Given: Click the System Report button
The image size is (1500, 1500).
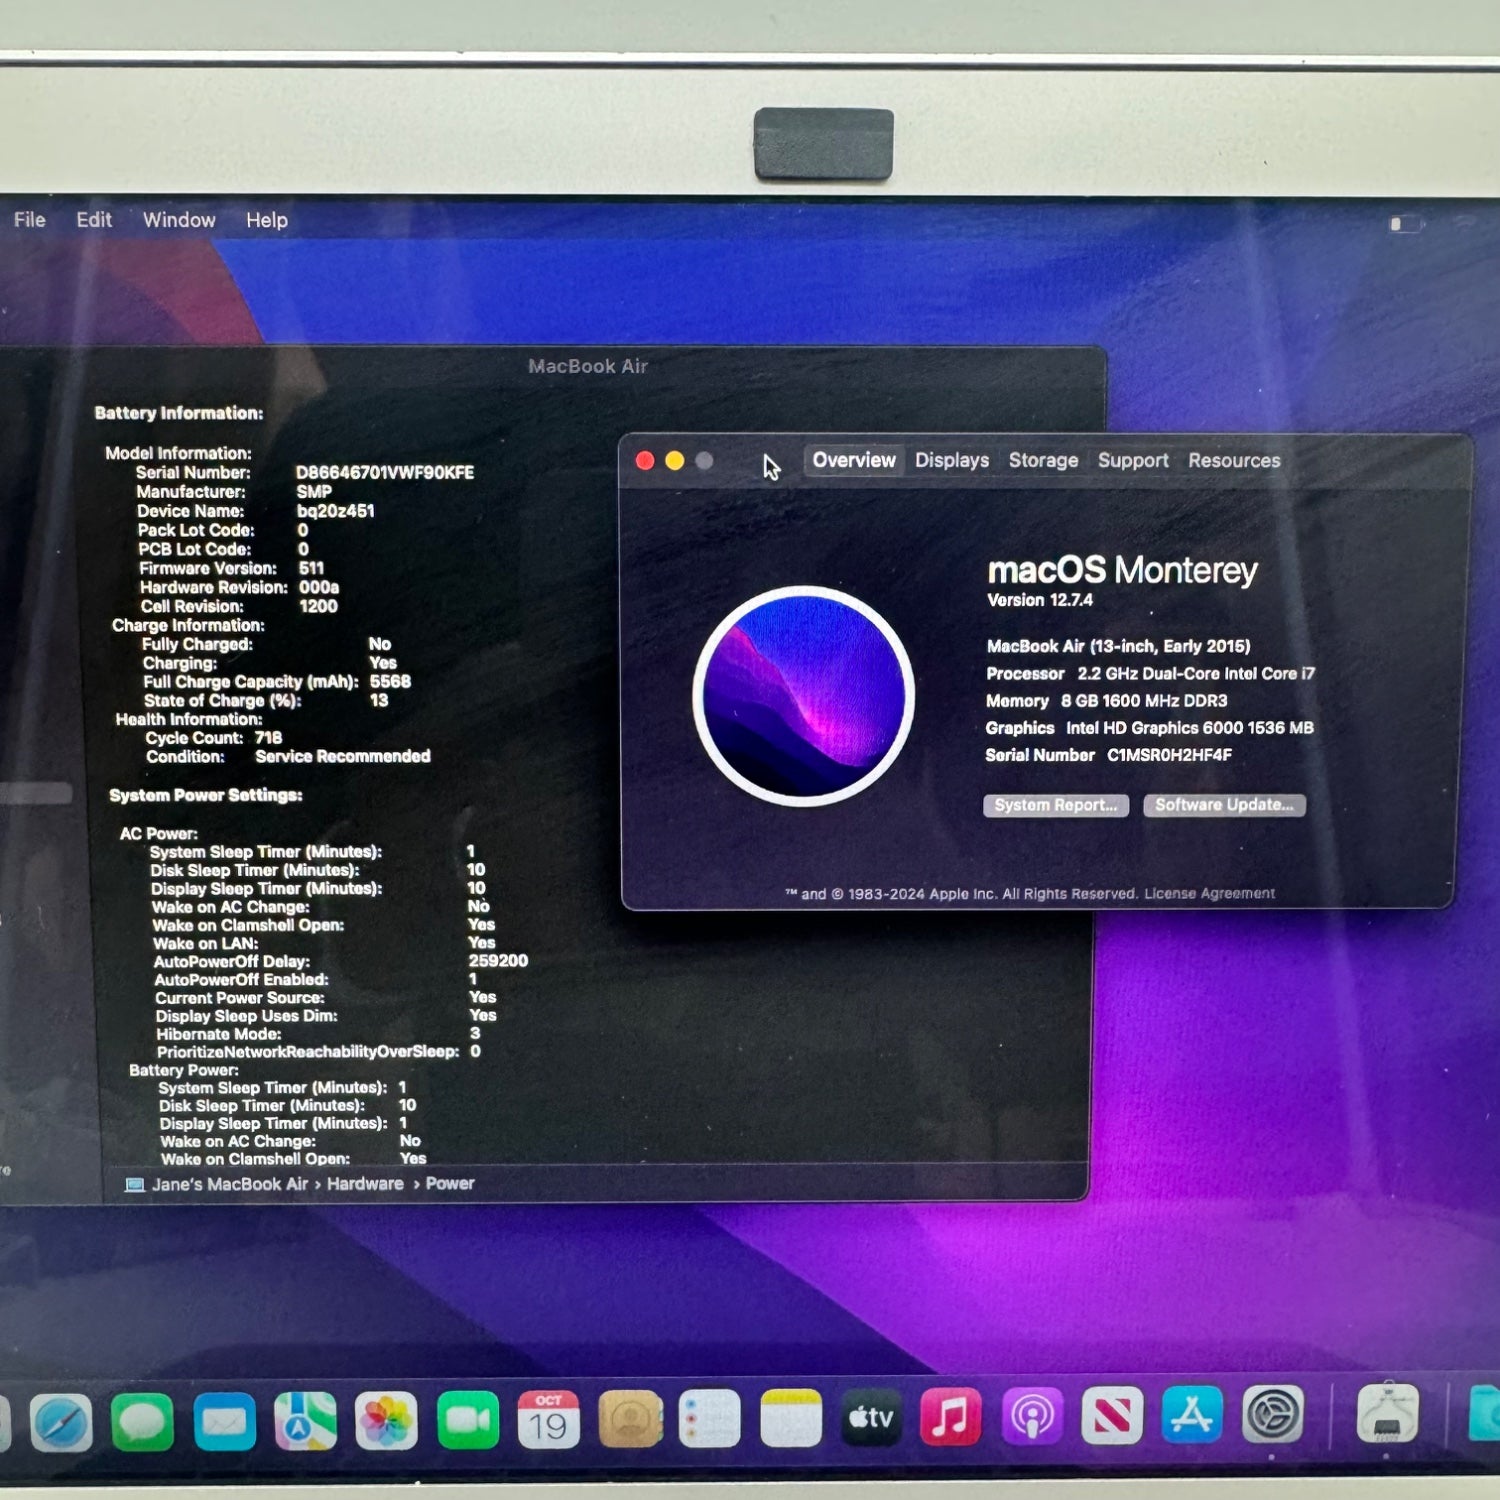Looking at the screenshot, I should point(1056,805).
